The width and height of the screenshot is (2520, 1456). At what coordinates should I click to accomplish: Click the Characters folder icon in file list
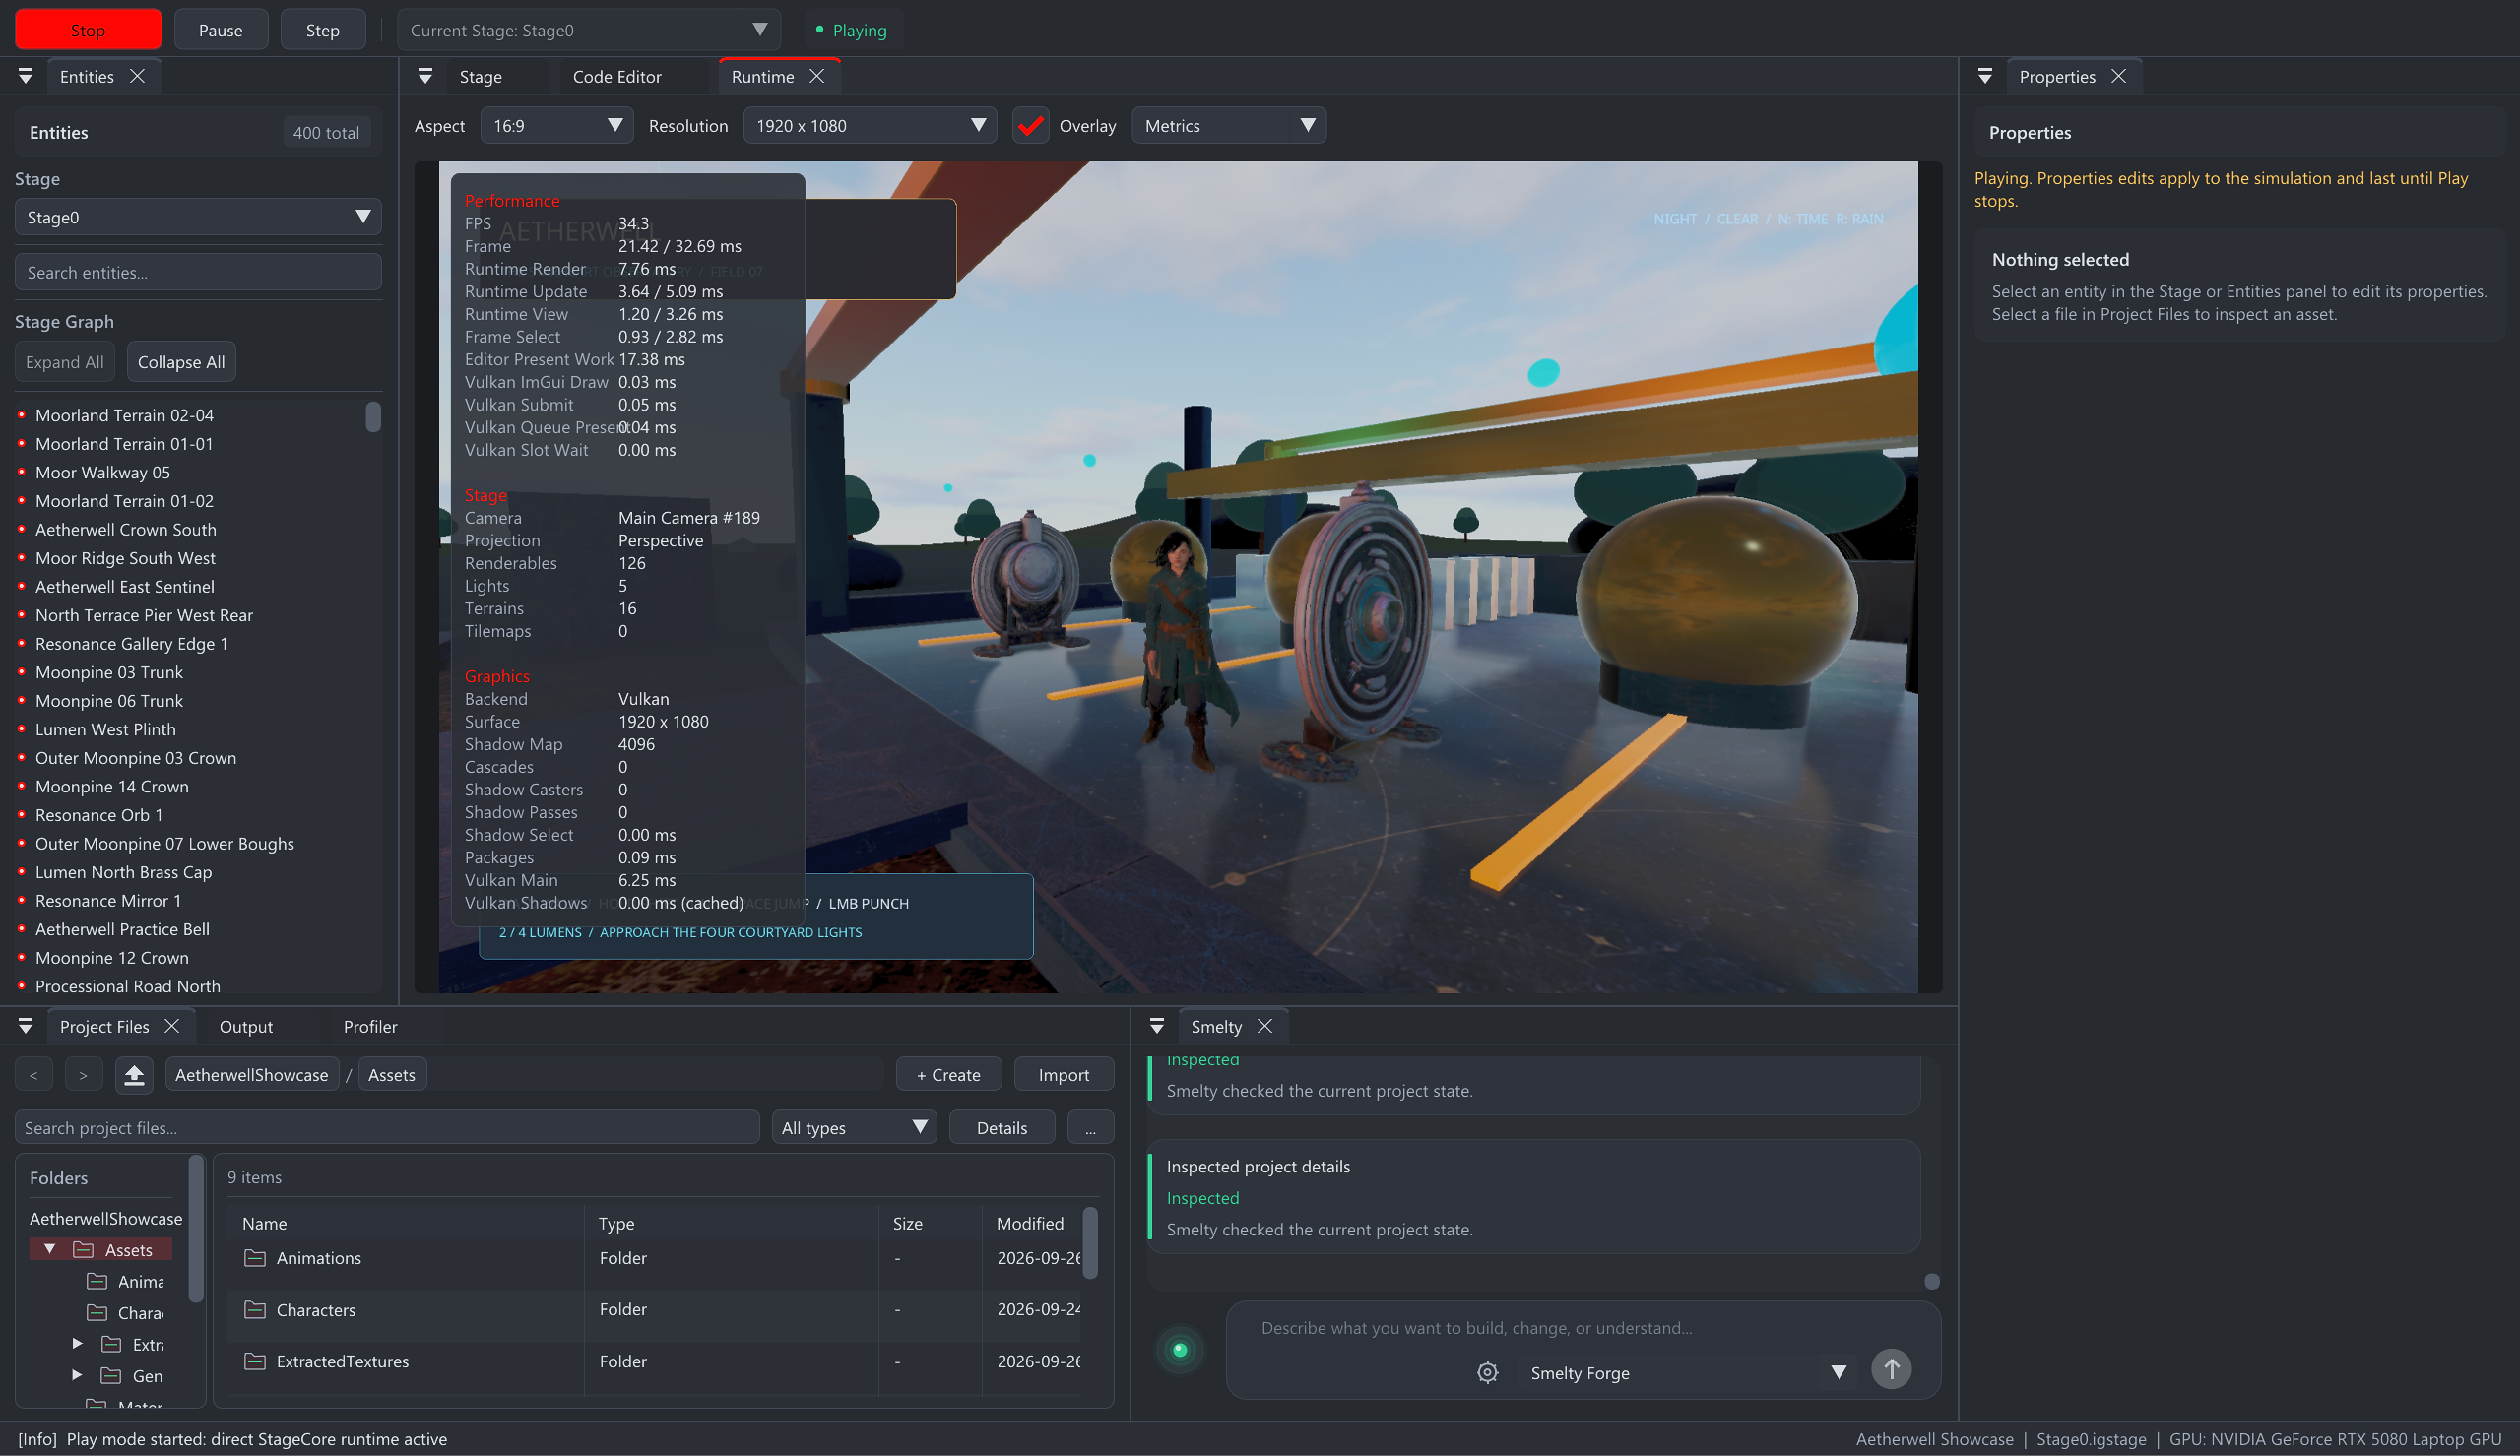click(x=255, y=1310)
